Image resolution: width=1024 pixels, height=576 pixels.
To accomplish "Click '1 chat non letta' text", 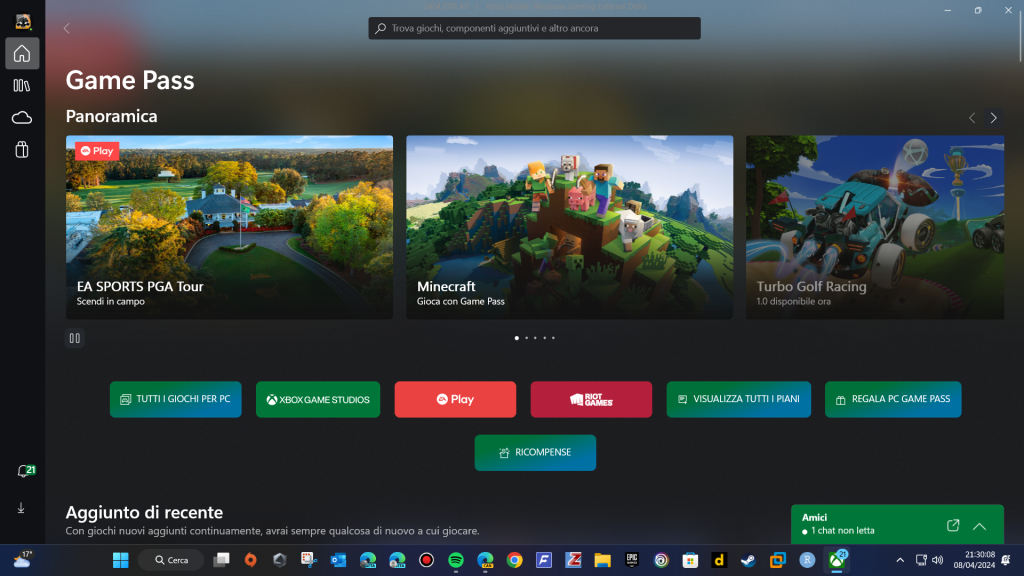I will (x=842, y=531).
